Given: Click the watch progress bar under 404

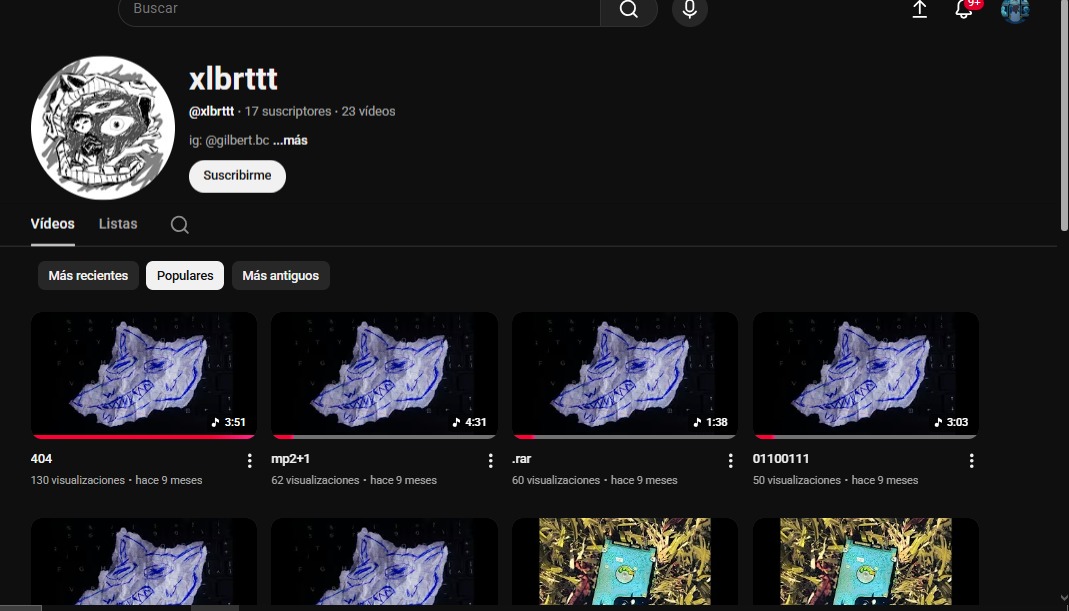Looking at the screenshot, I should pyautogui.click(x=144, y=436).
